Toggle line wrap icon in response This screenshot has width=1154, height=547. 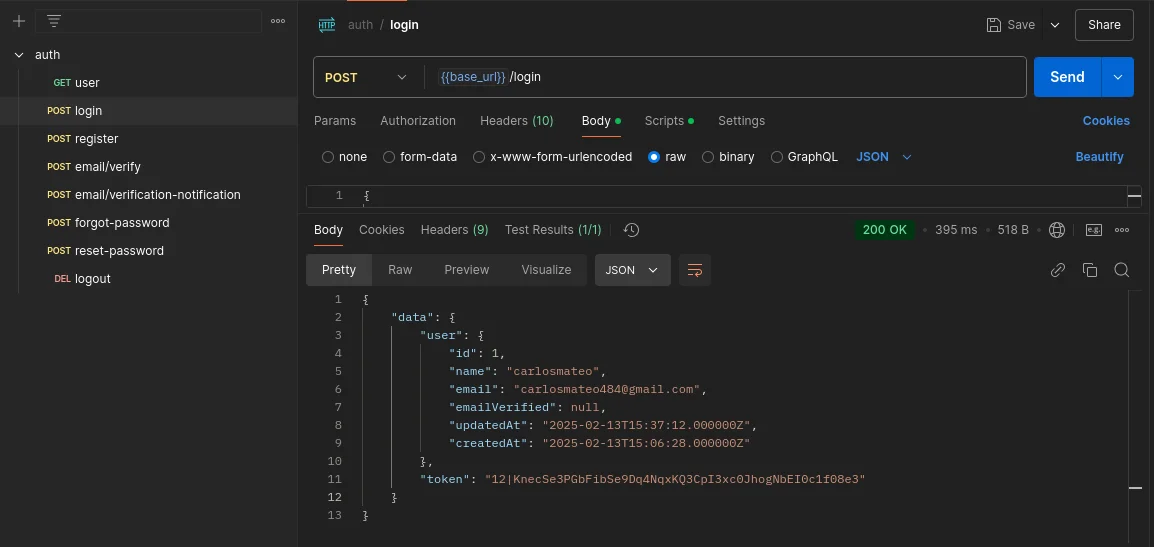tap(695, 270)
